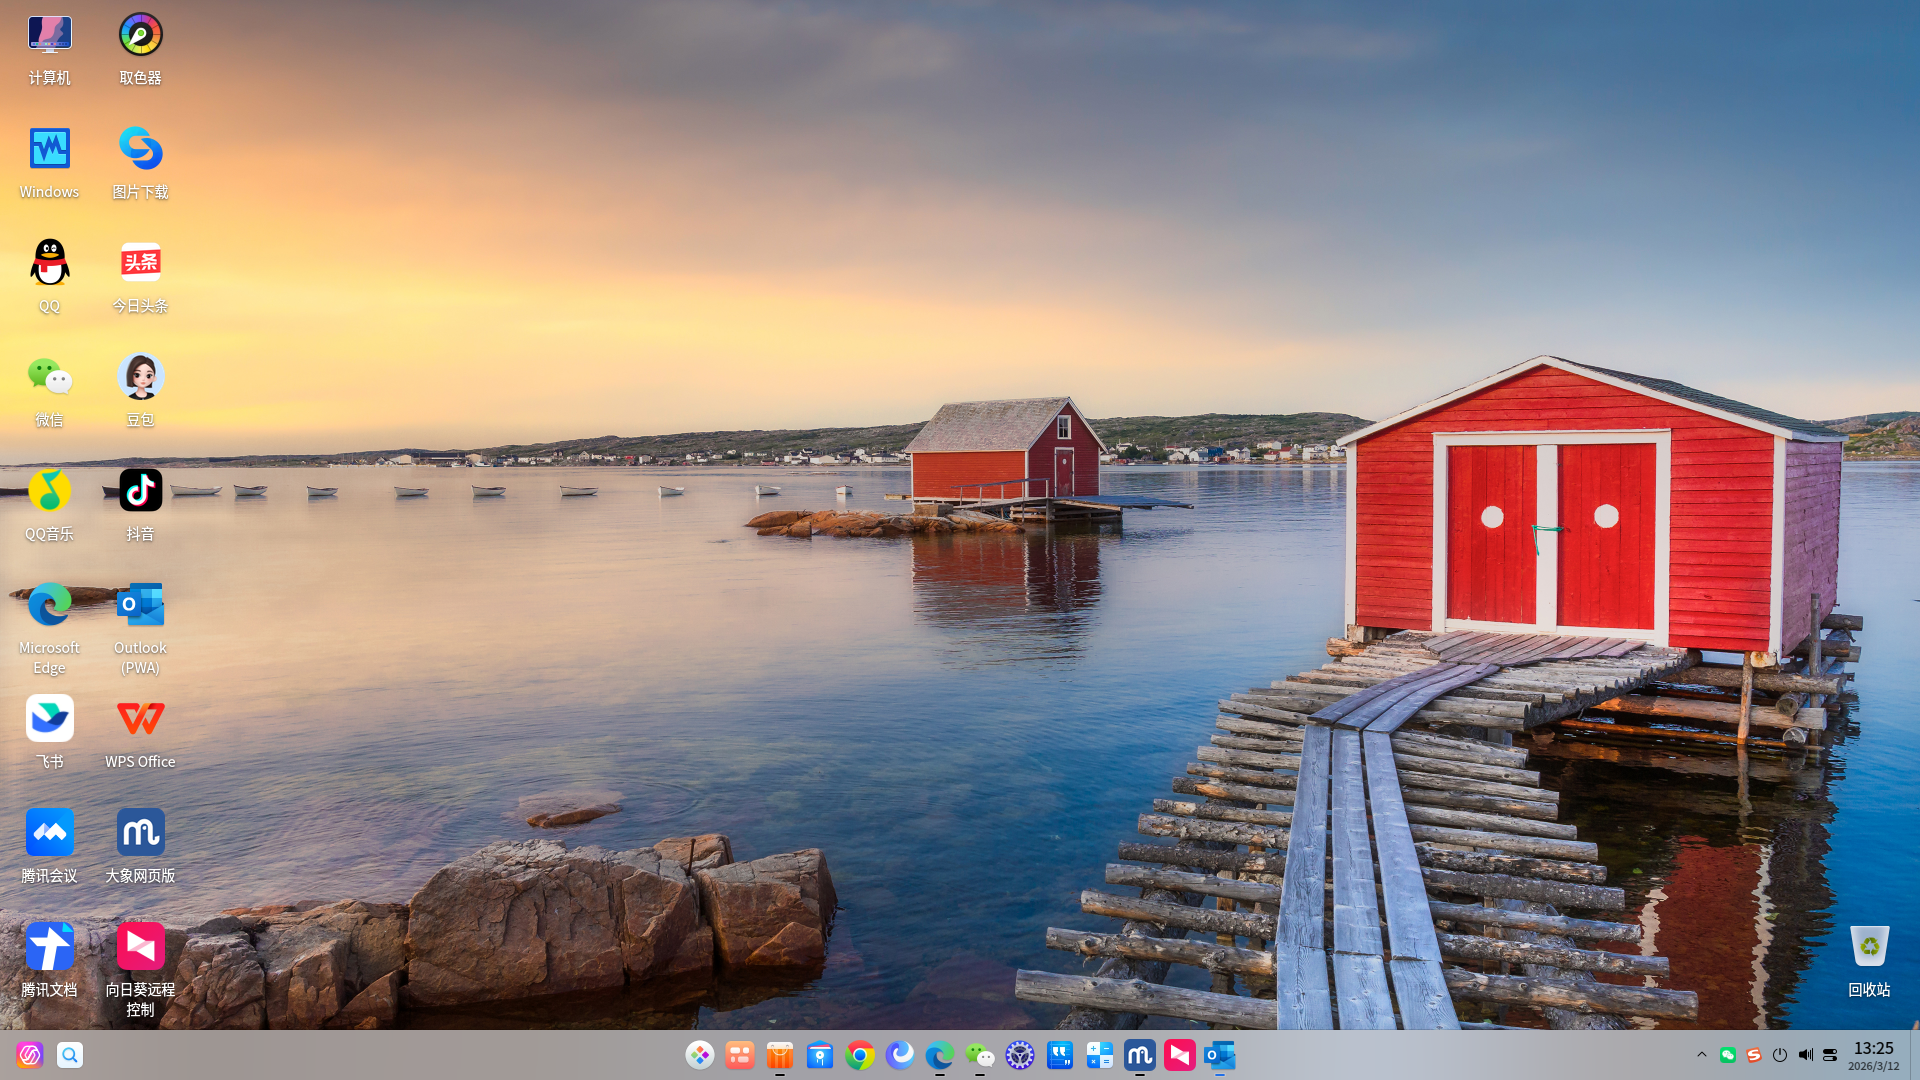Open Chrome from the taskbar

860,1055
